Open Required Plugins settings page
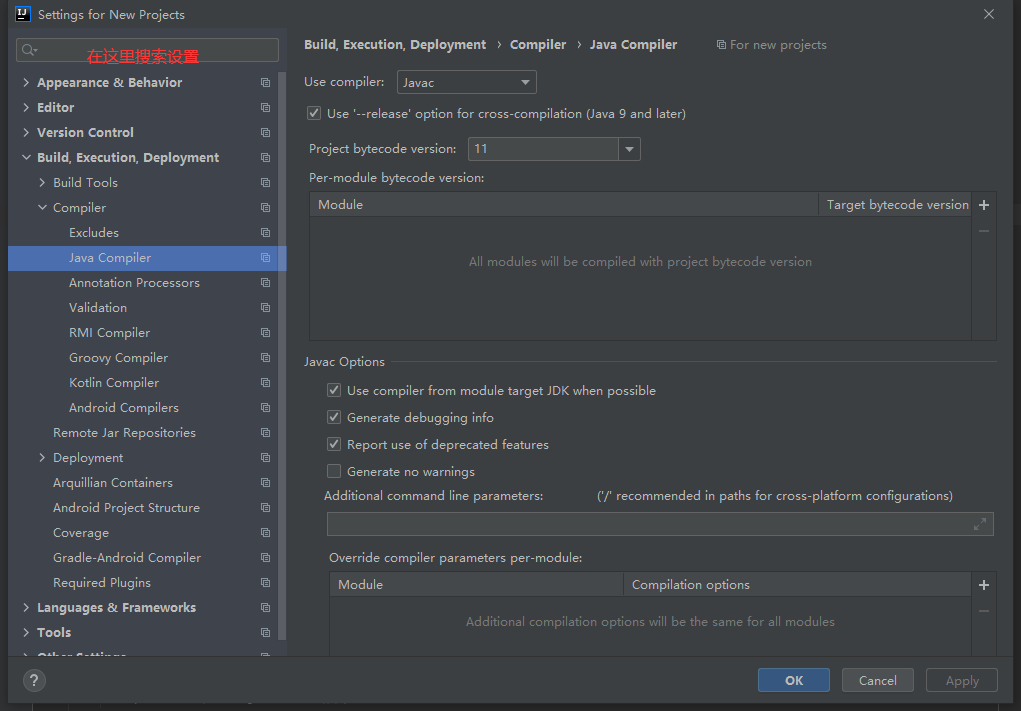Image resolution: width=1021 pixels, height=711 pixels. (x=102, y=583)
